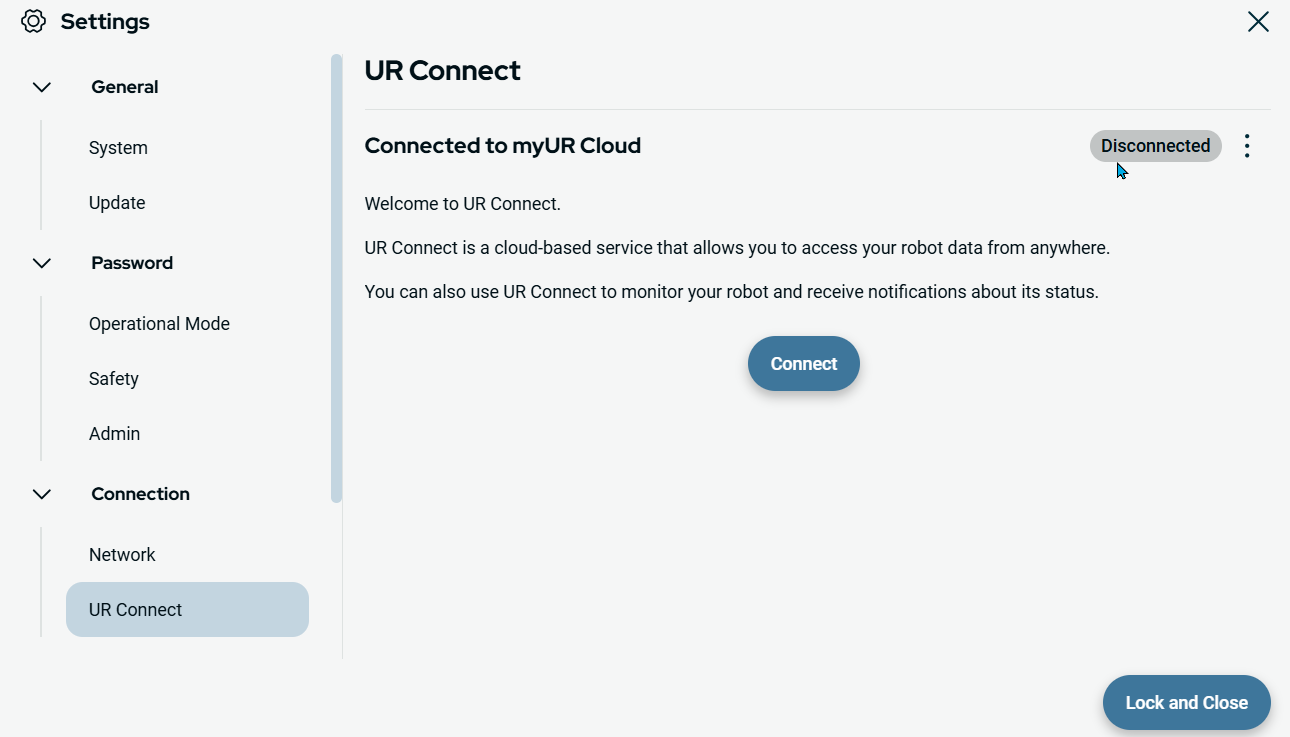Image resolution: width=1290 pixels, height=737 pixels.
Task: Click the Settings gear icon
Action: pos(33,22)
